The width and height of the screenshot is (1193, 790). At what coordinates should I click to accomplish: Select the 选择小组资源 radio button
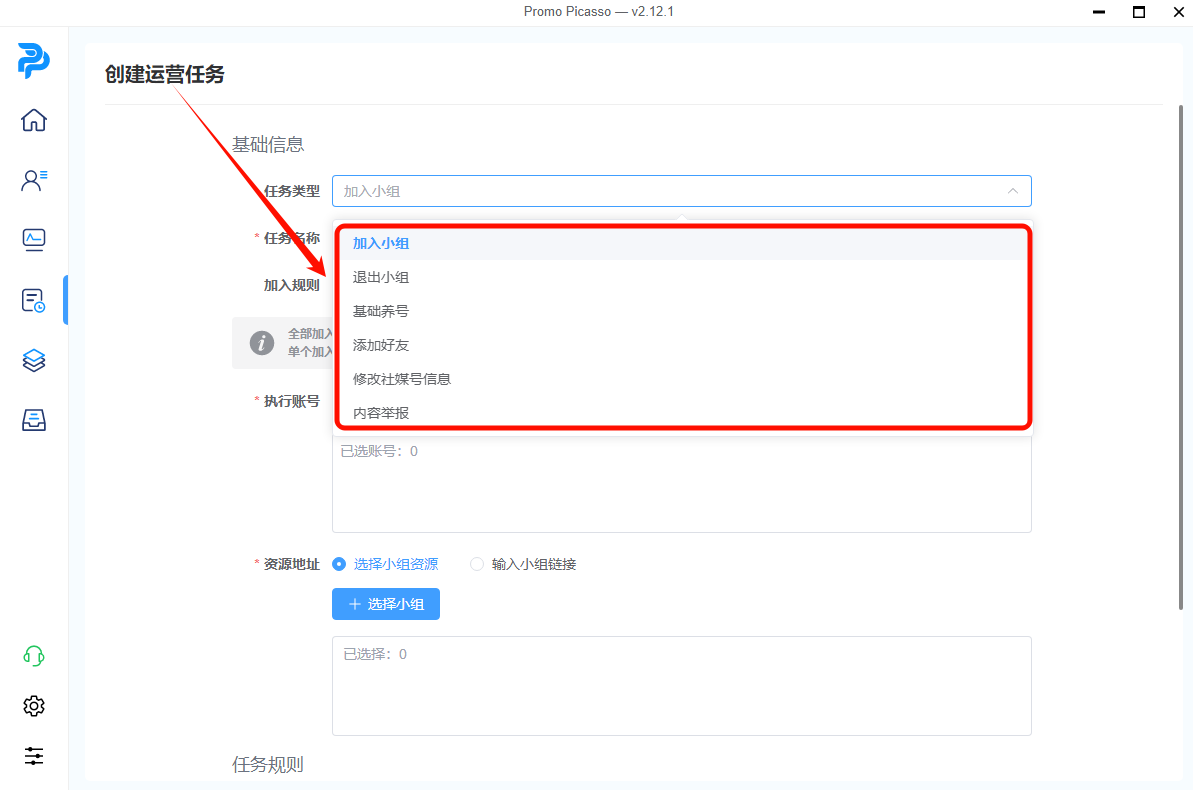click(x=339, y=564)
